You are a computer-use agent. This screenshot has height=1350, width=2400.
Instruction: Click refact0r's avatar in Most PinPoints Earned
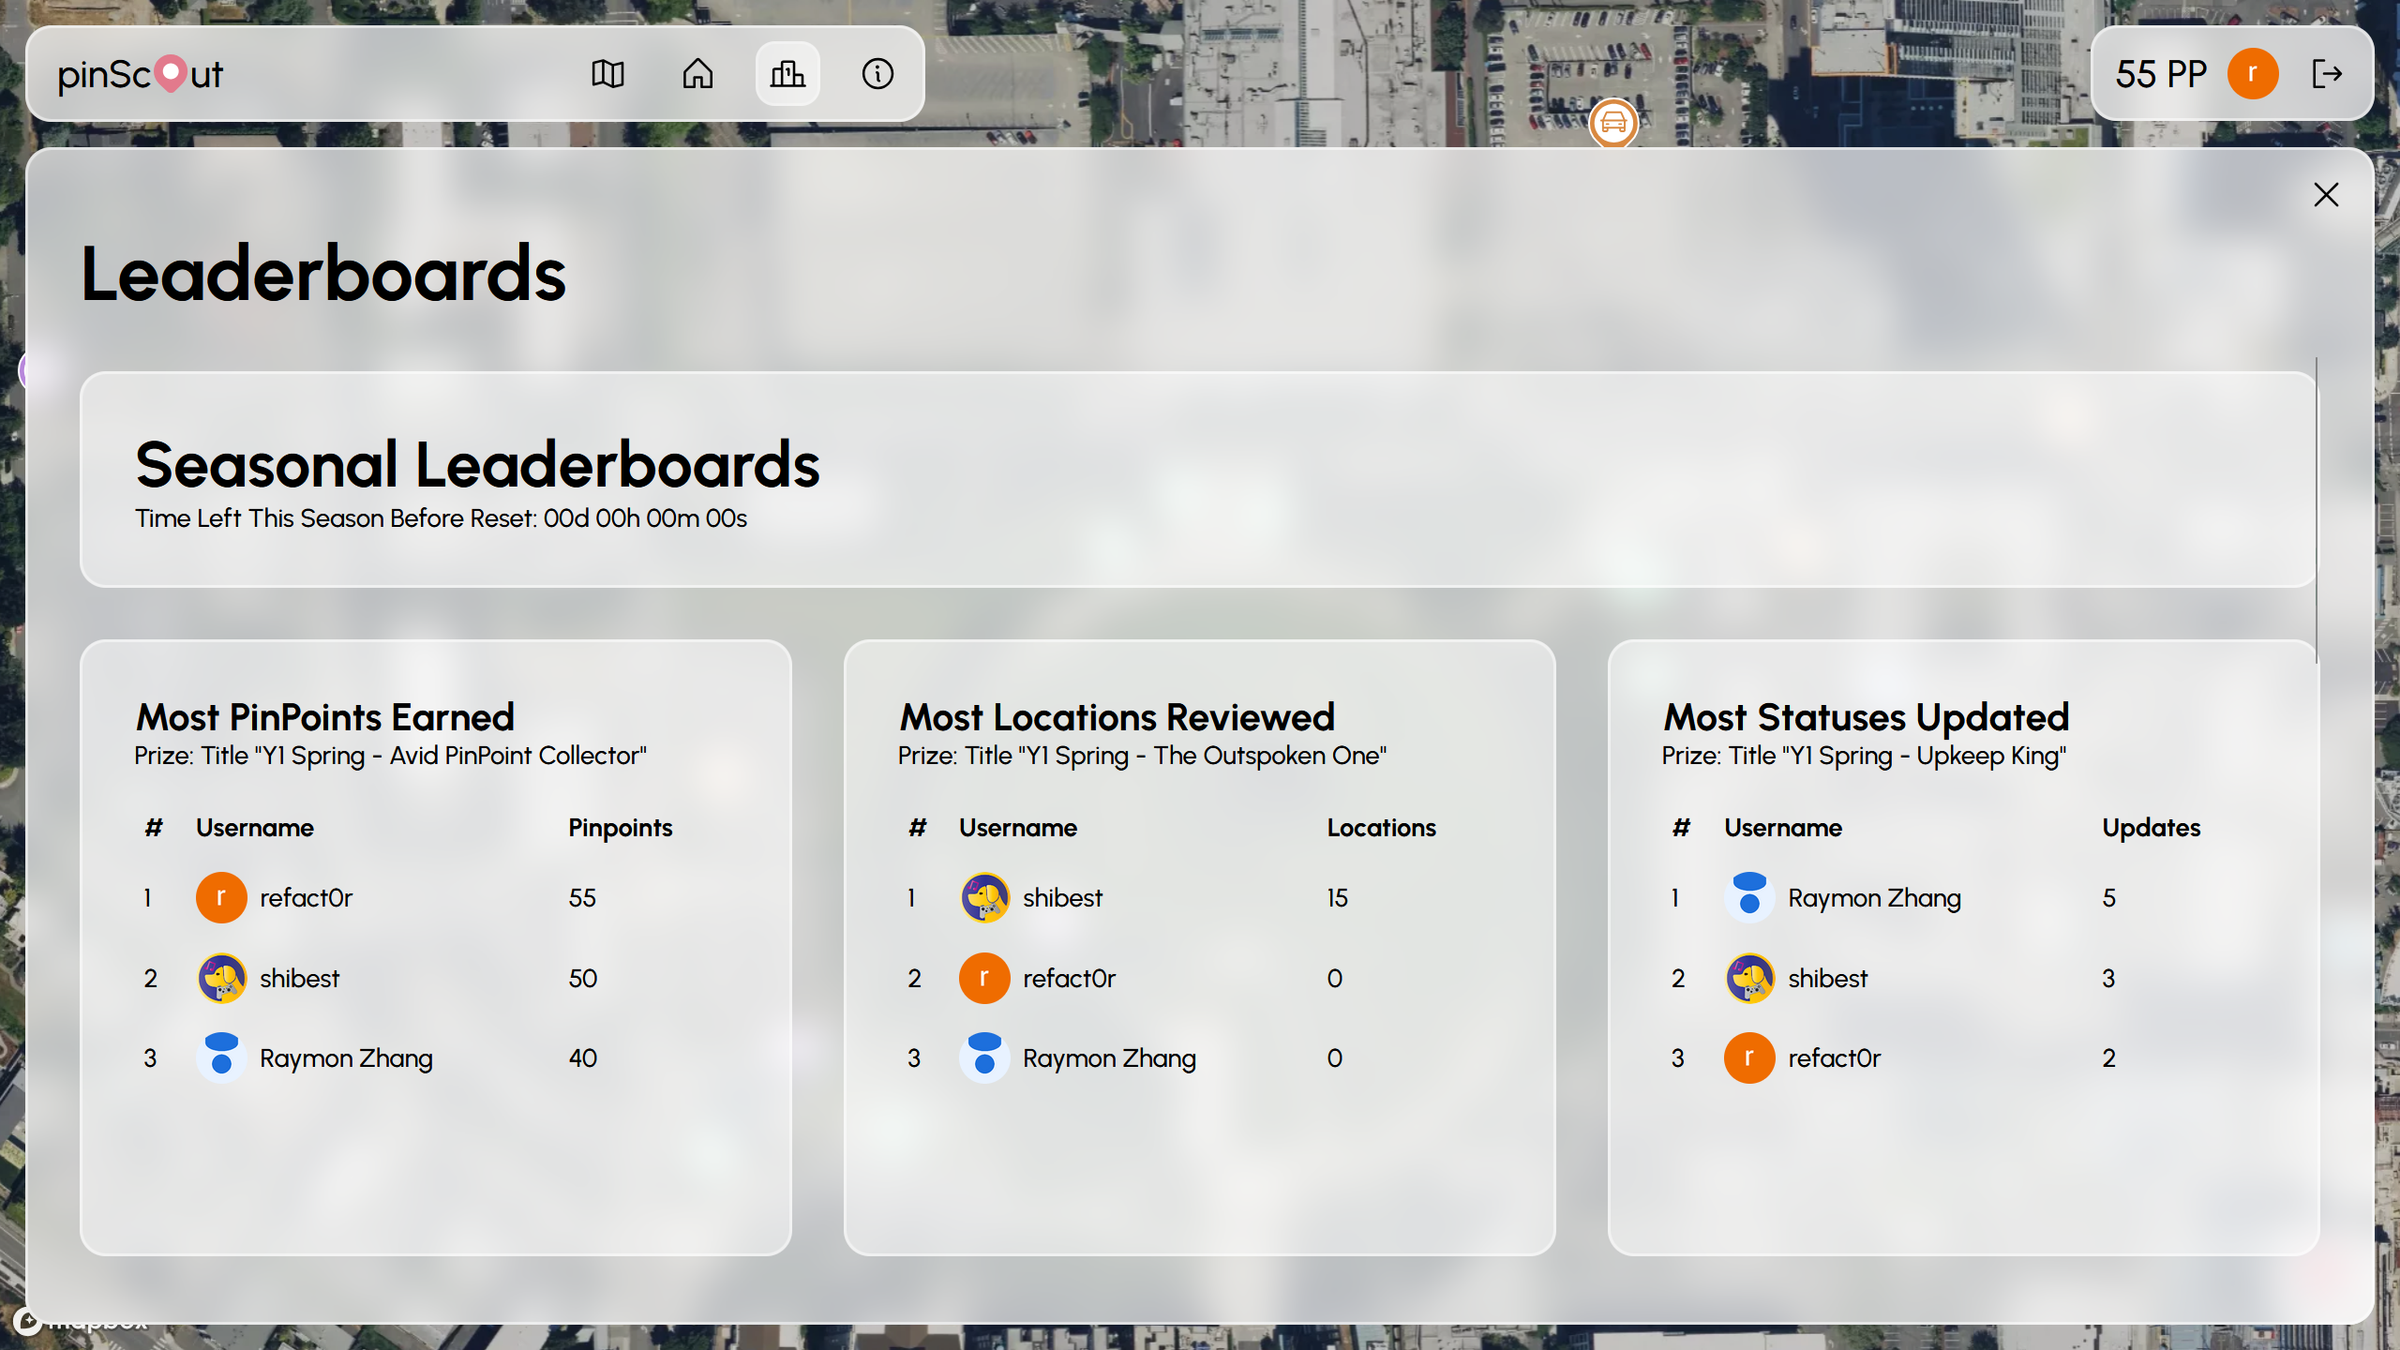click(221, 897)
